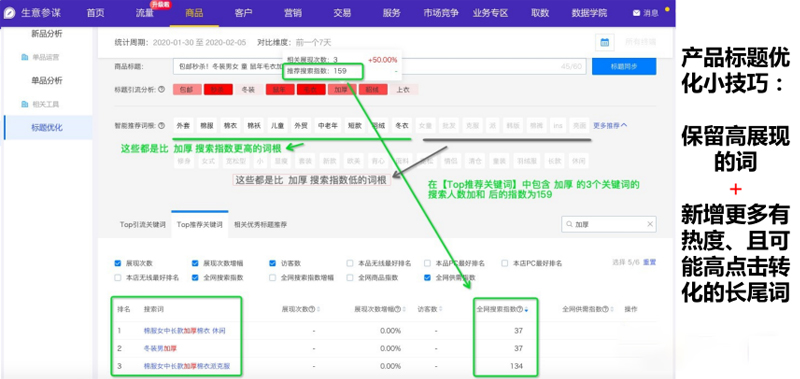
Task: Open the 客户 top navigation item
Action: (x=243, y=13)
